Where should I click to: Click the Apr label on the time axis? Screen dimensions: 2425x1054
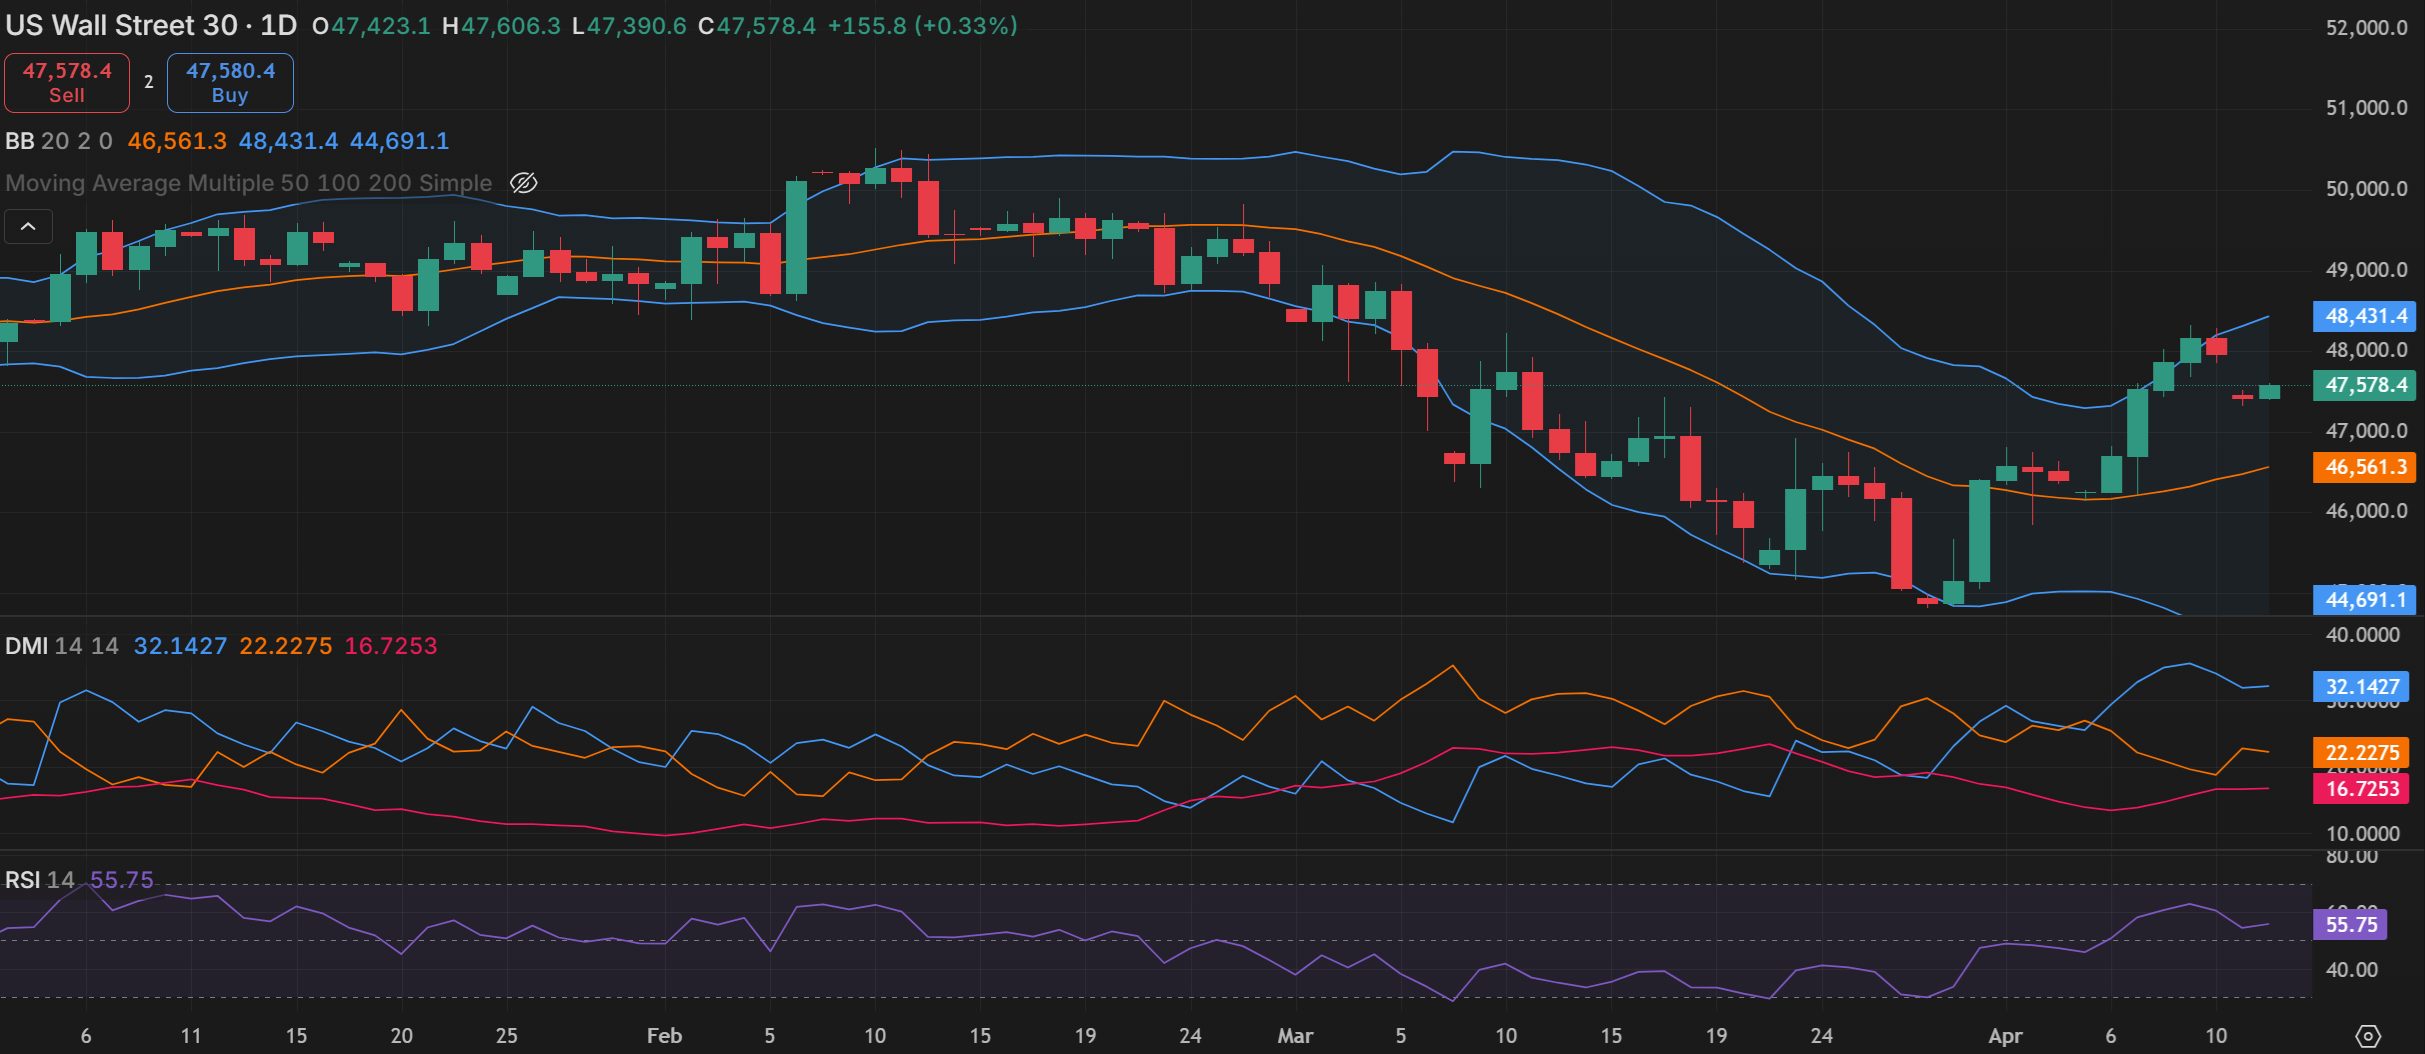tap(2005, 1036)
